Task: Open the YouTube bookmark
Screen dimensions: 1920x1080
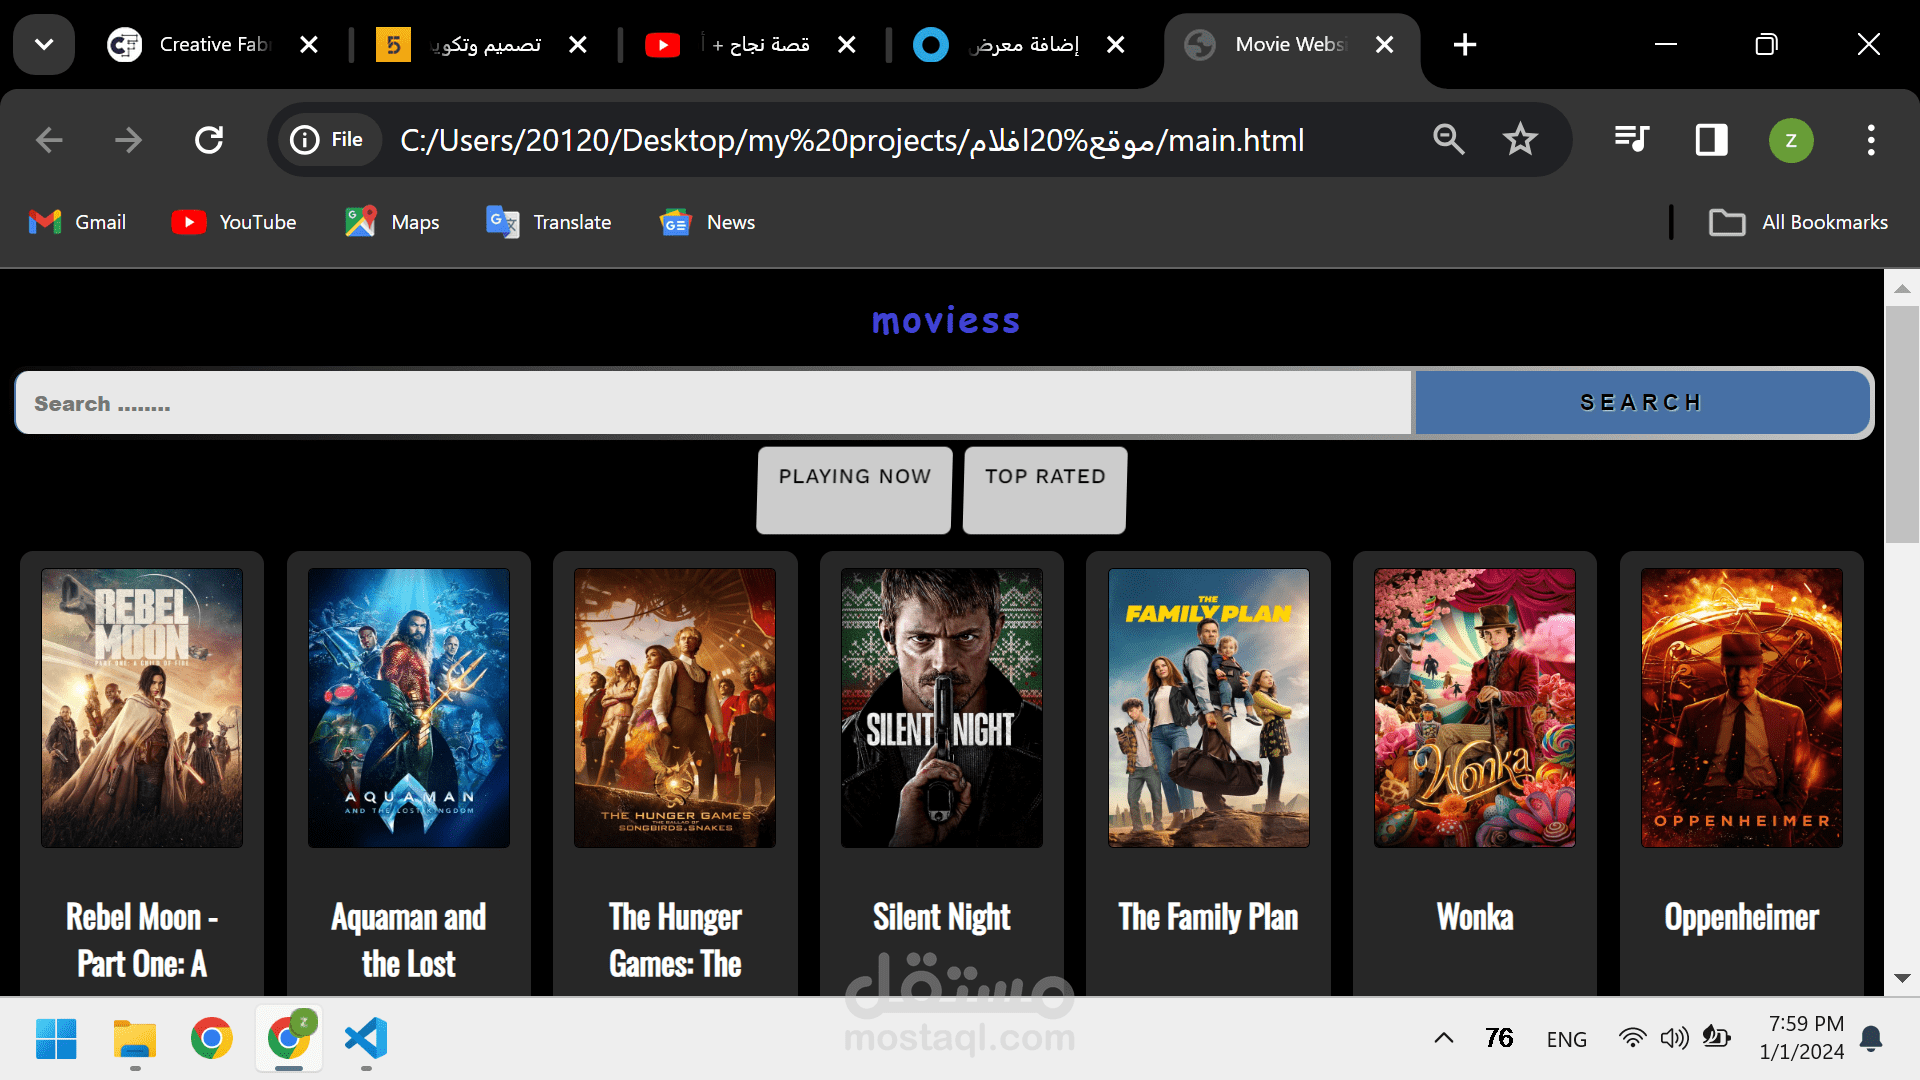Action: point(234,222)
